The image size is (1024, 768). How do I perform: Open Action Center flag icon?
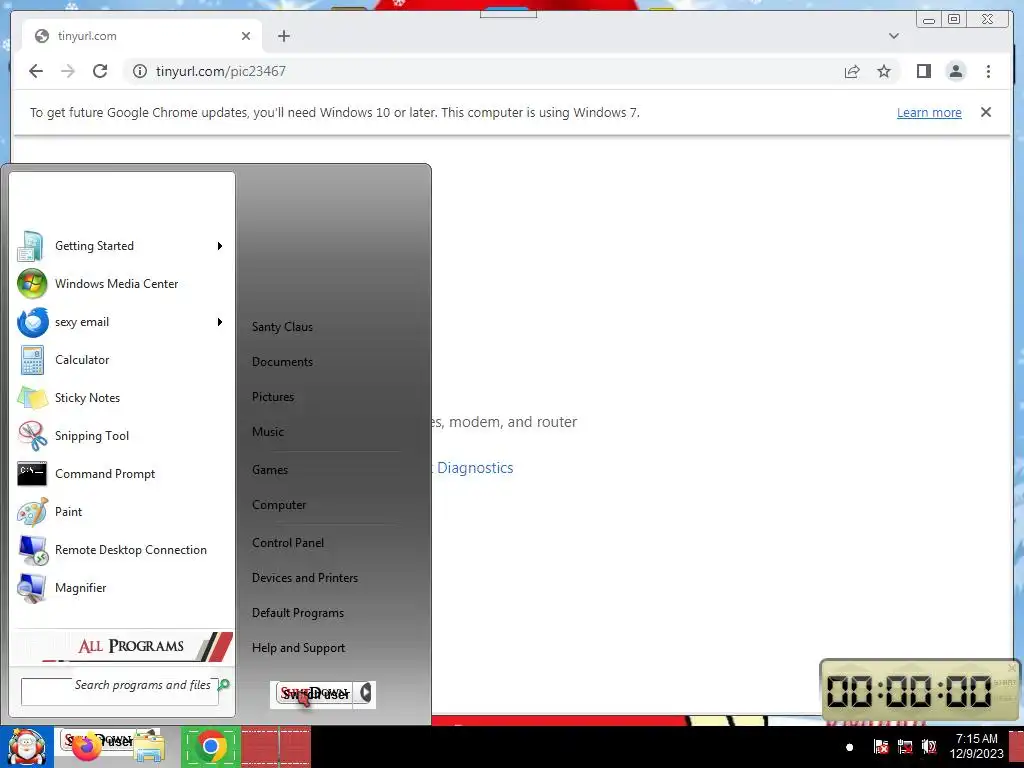point(881,746)
